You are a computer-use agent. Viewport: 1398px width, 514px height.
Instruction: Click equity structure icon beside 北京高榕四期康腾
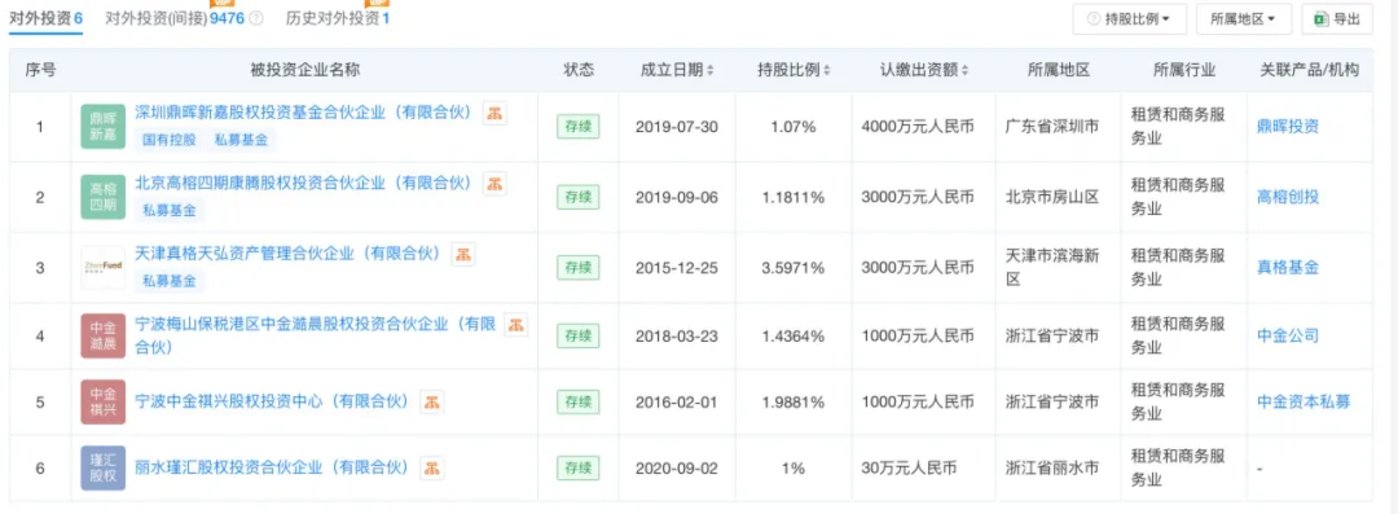494,183
